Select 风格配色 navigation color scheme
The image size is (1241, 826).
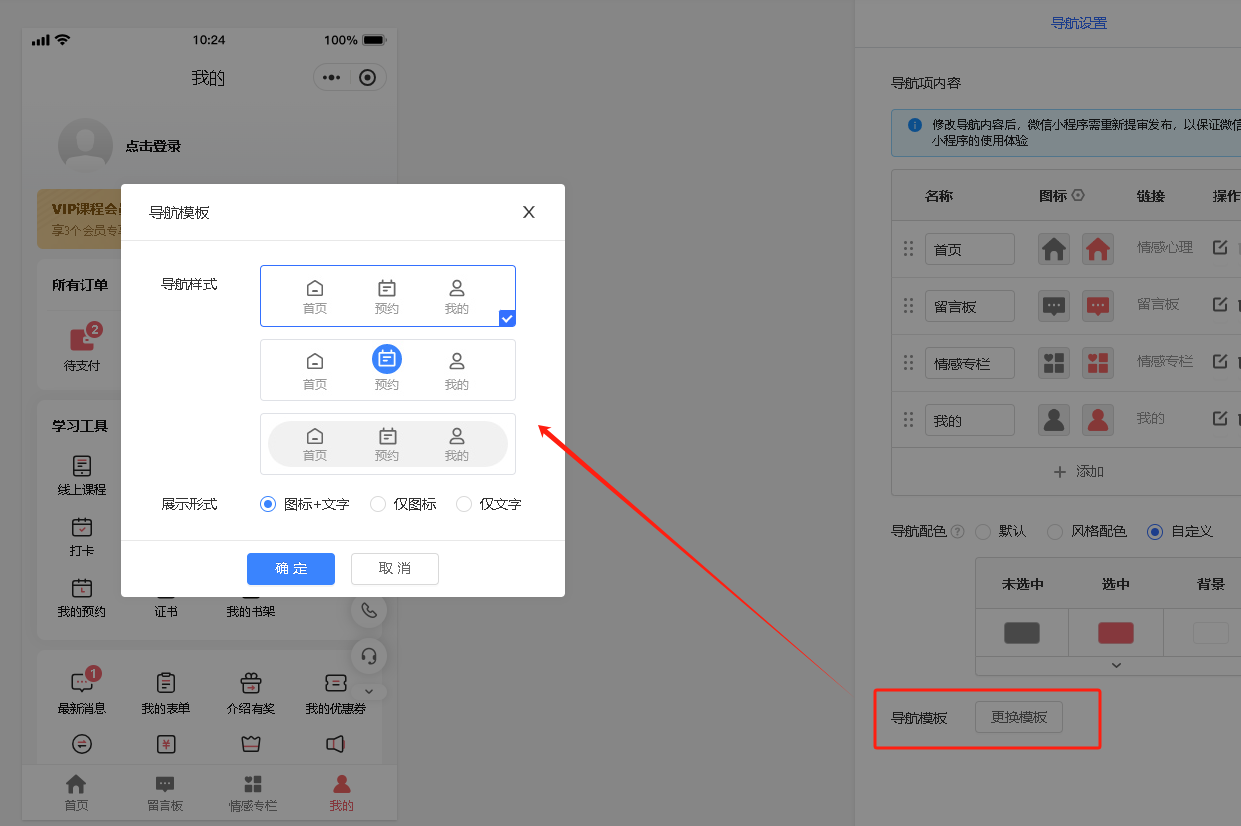click(1087, 531)
